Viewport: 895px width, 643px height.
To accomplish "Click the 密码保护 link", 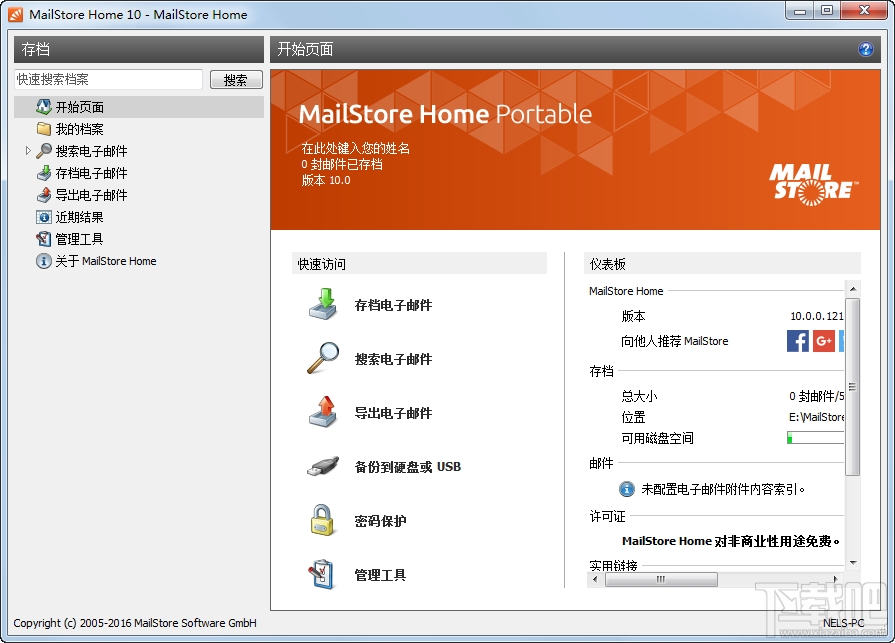I will pos(380,521).
